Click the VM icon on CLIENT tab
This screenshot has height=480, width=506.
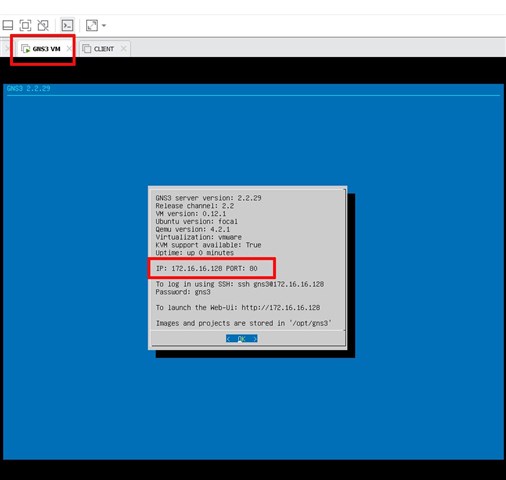[x=86, y=49]
